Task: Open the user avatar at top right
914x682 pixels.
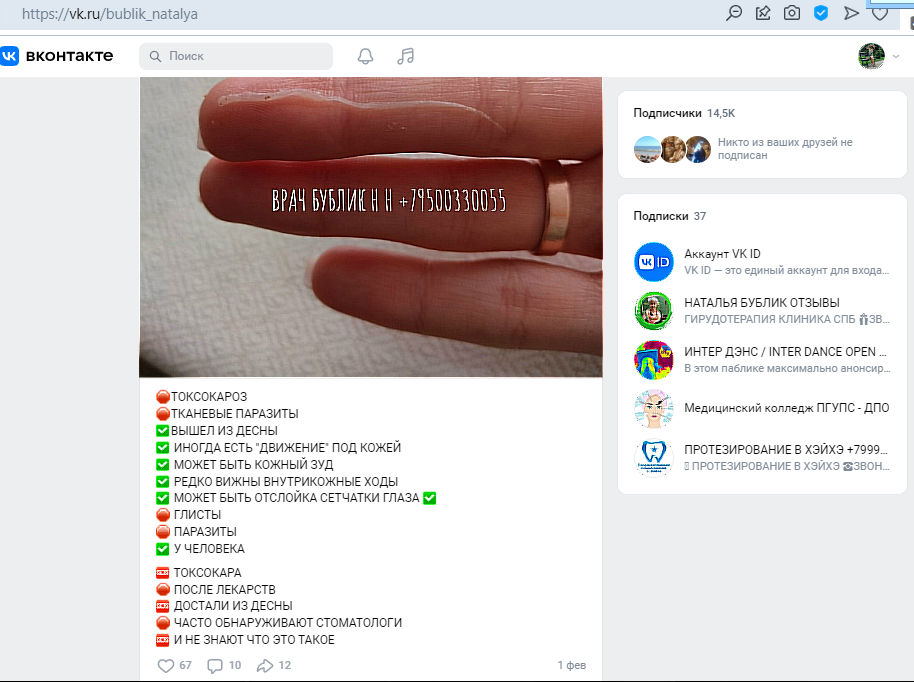Action: 871,56
